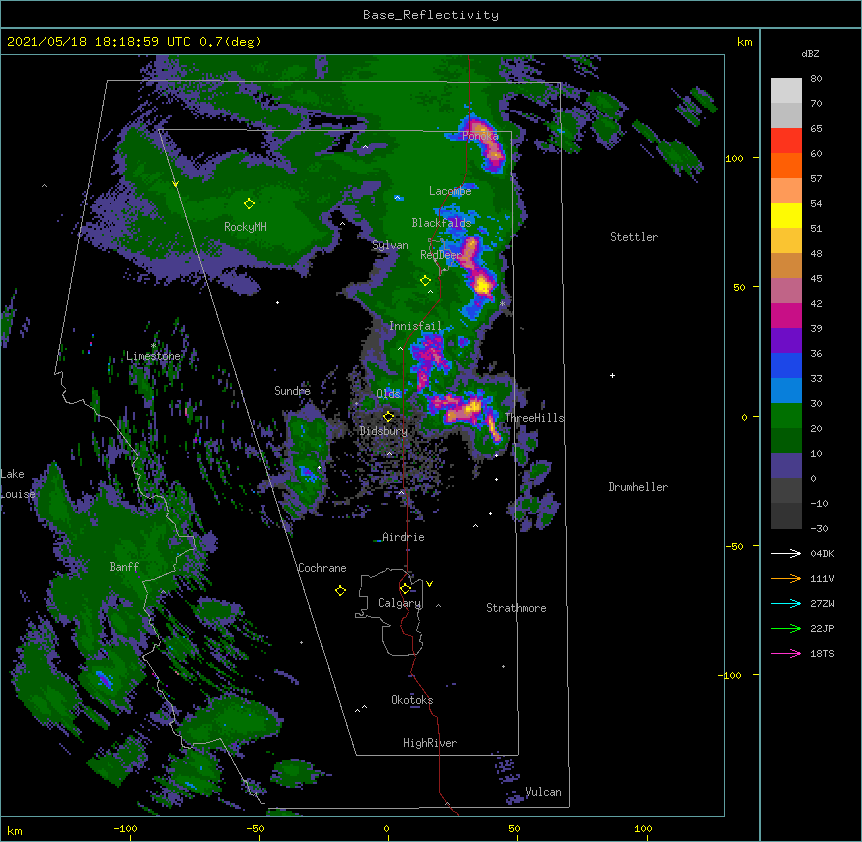The width and height of the screenshot is (862, 842).
Task: Click the Strathmore town label
Action: tap(516, 608)
